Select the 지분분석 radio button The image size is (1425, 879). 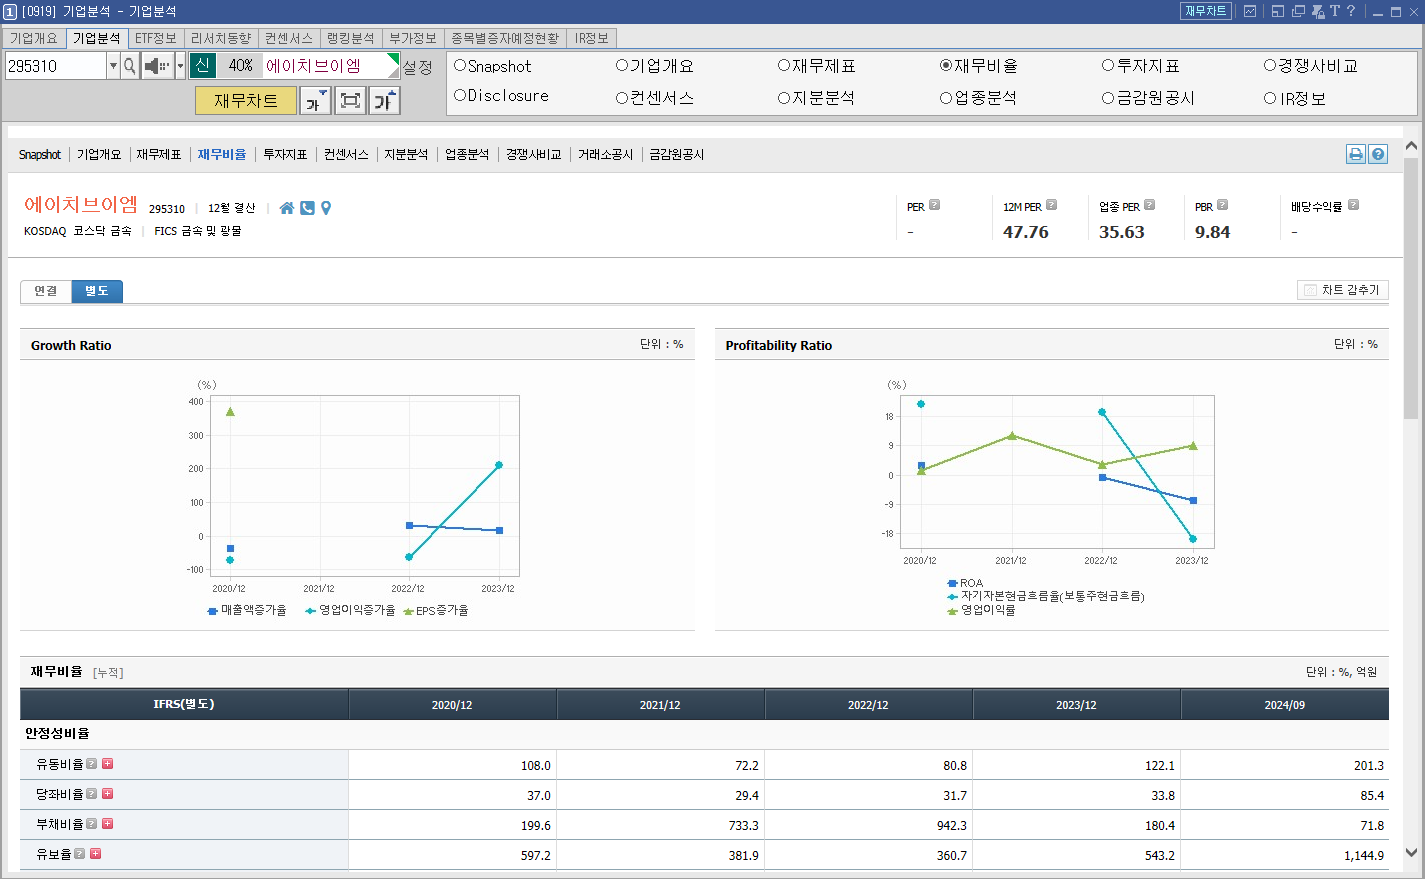coord(784,98)
